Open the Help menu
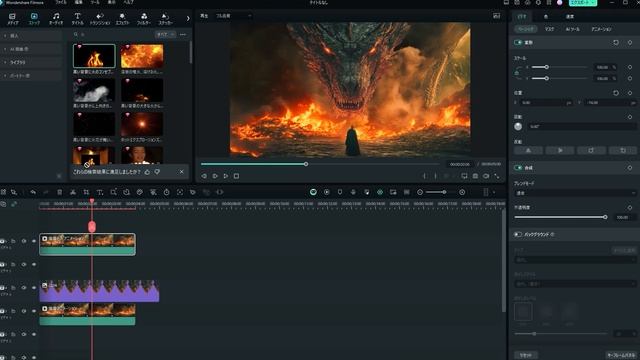640x360 pixels. pyautogui.click(x=128, y=2)
